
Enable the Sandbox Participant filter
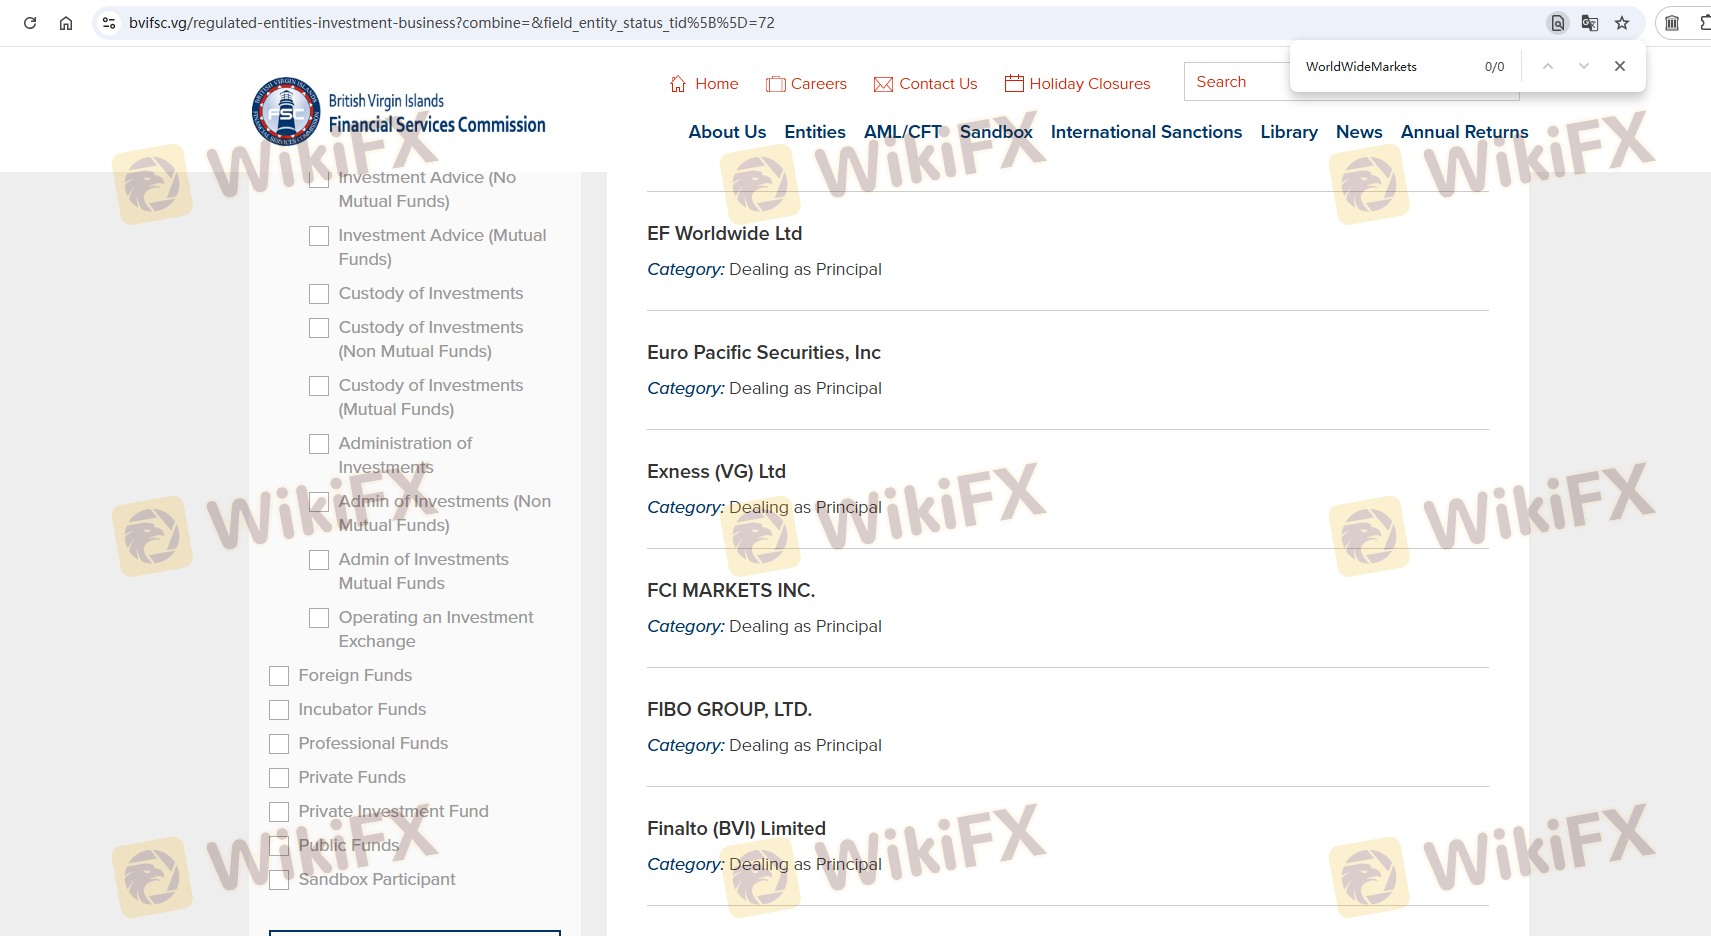[x=279, y=880]
